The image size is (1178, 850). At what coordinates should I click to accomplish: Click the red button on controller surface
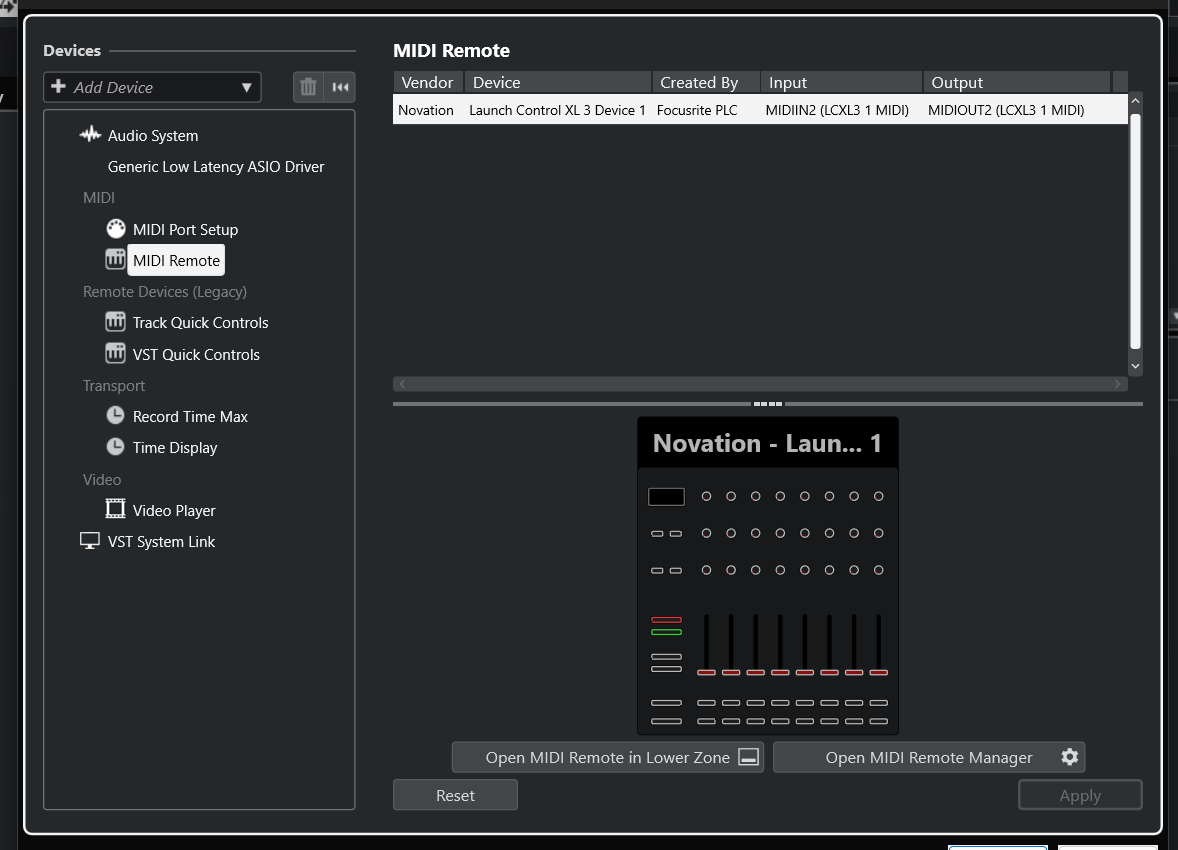pyautogui.click(x=666, y=620)
